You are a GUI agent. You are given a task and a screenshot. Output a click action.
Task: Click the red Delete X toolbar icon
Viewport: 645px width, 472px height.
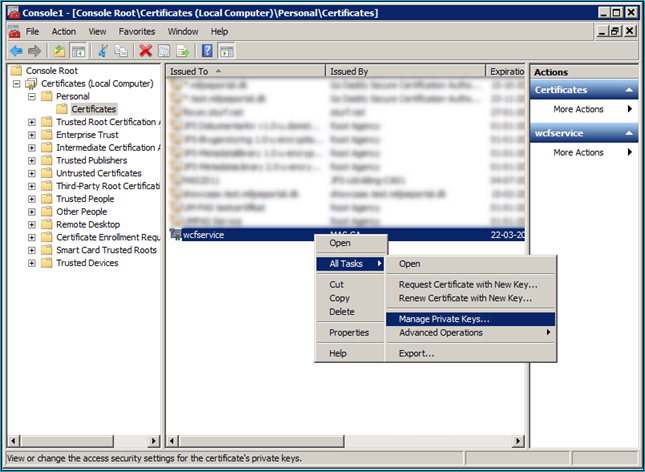click(x=146, y=51)
